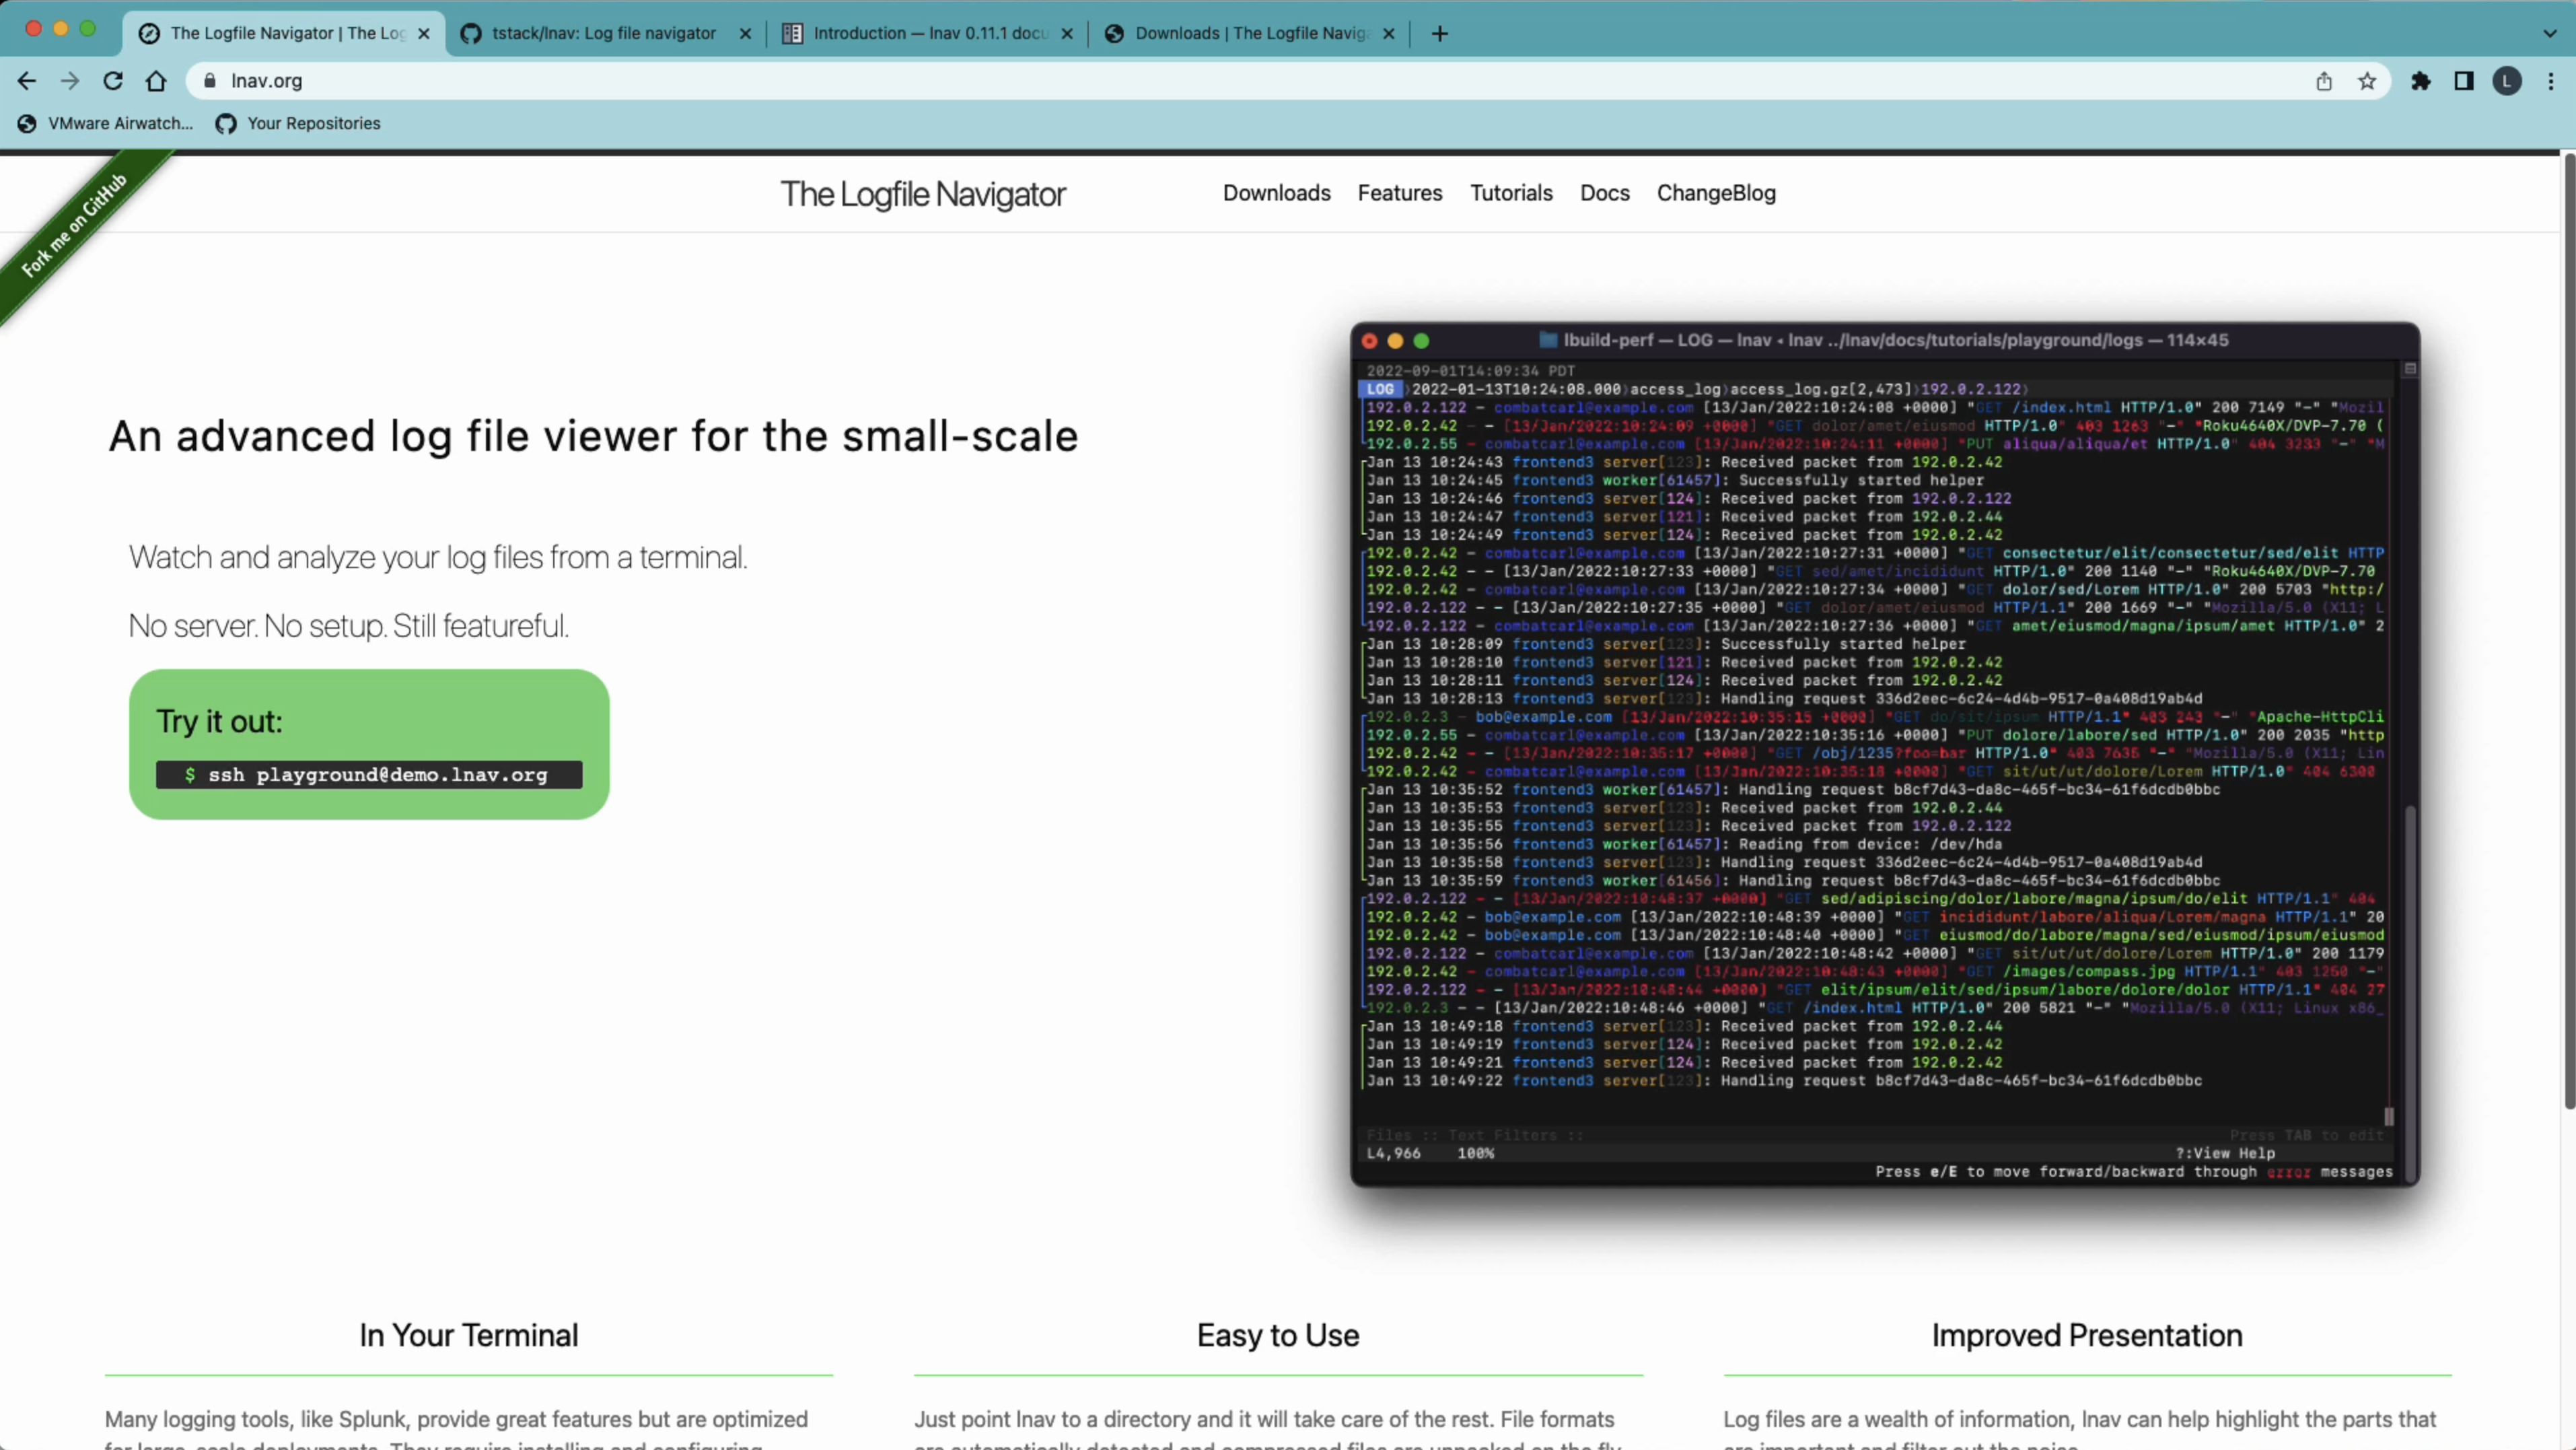Screen dimensions: 2576x1450
Task: Open the Downloads nav link
Action: point(1277,193)
